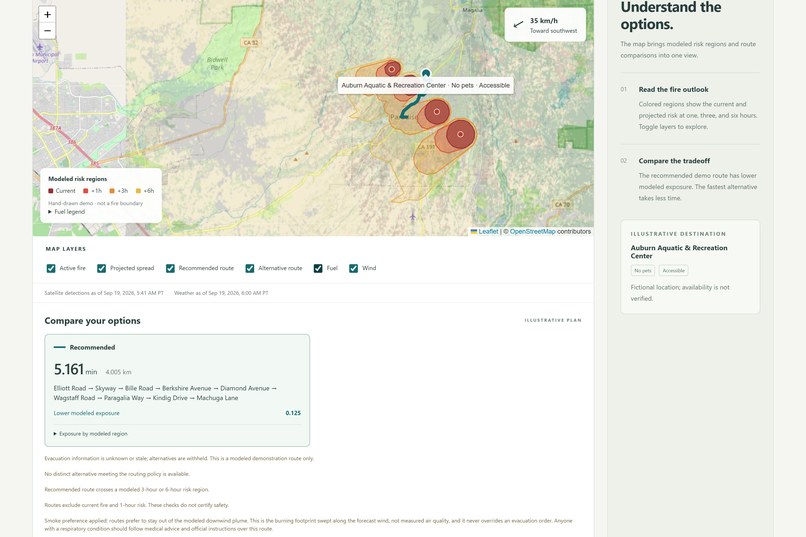The image size is (806, 537).
Task: Click the +6h risk color swatch in the legend
Action: (x=138, y=191)
